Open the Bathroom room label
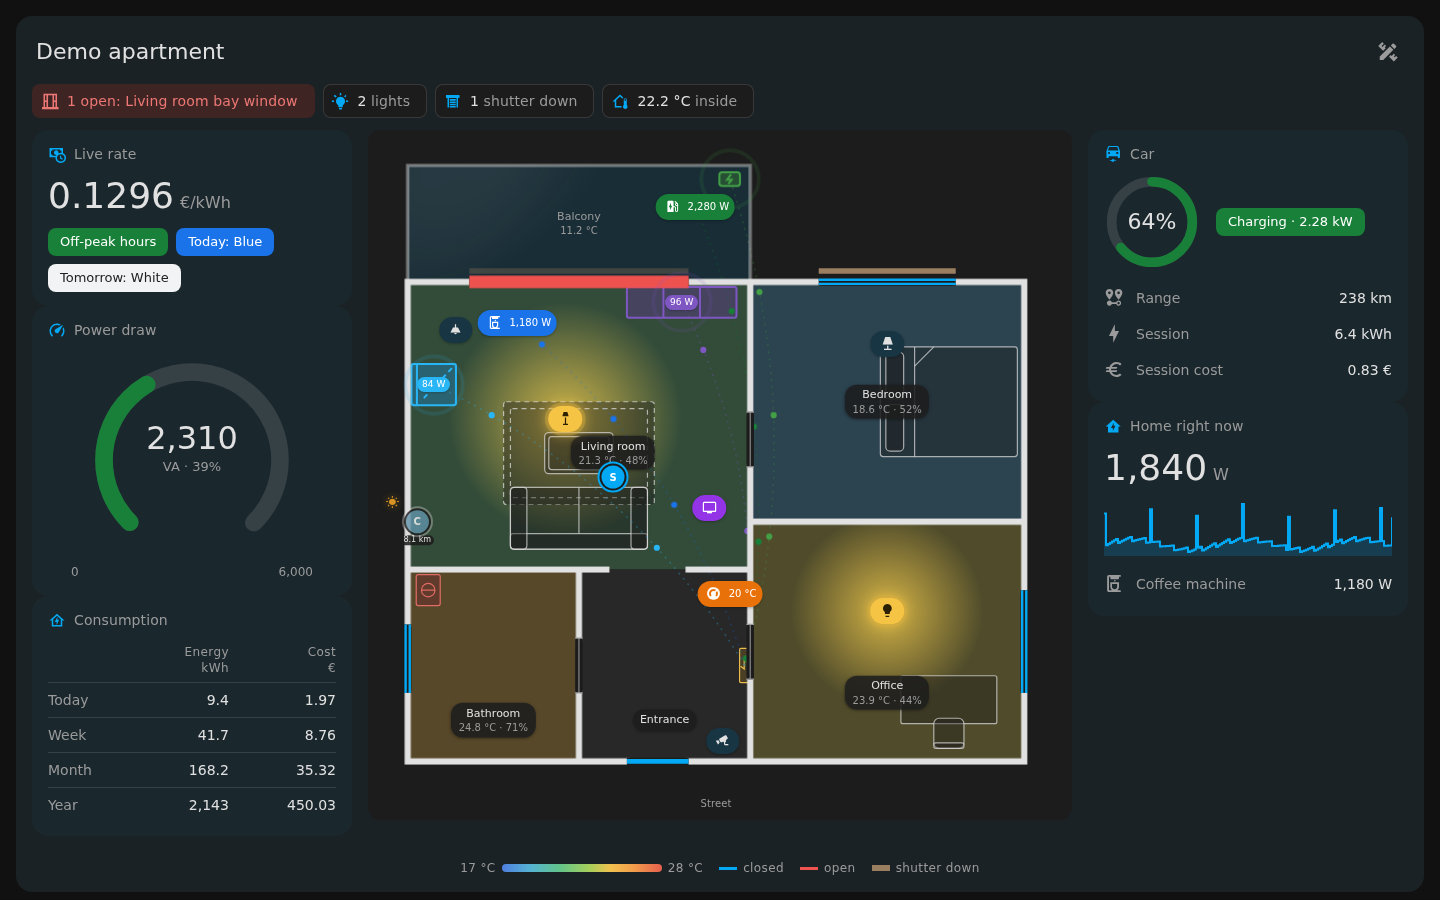1440x900 pixels. [493, 720]
